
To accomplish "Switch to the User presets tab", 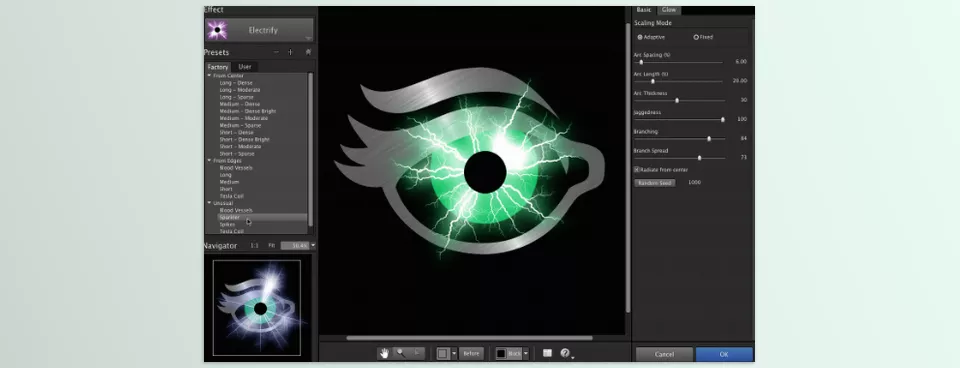I will [x=245, y=67].
